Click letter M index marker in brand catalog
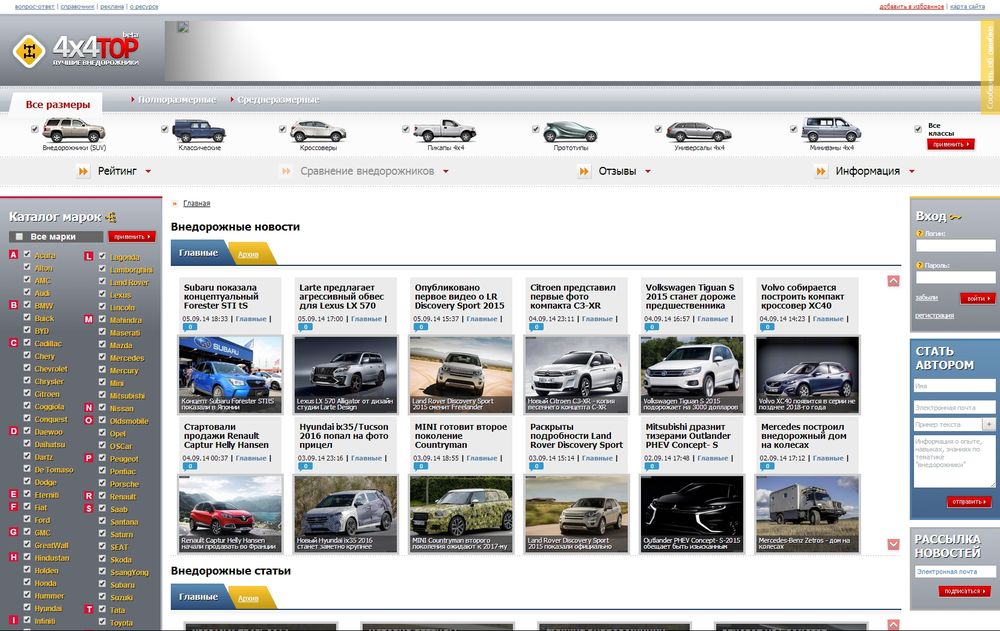 (x=89, y=319)
